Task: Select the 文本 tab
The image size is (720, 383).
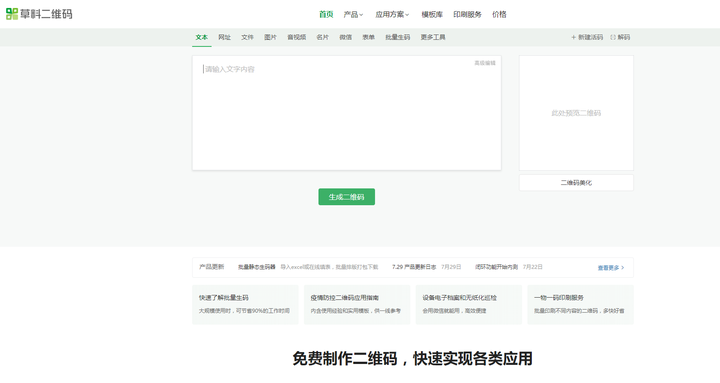Action: coord(202,37)
